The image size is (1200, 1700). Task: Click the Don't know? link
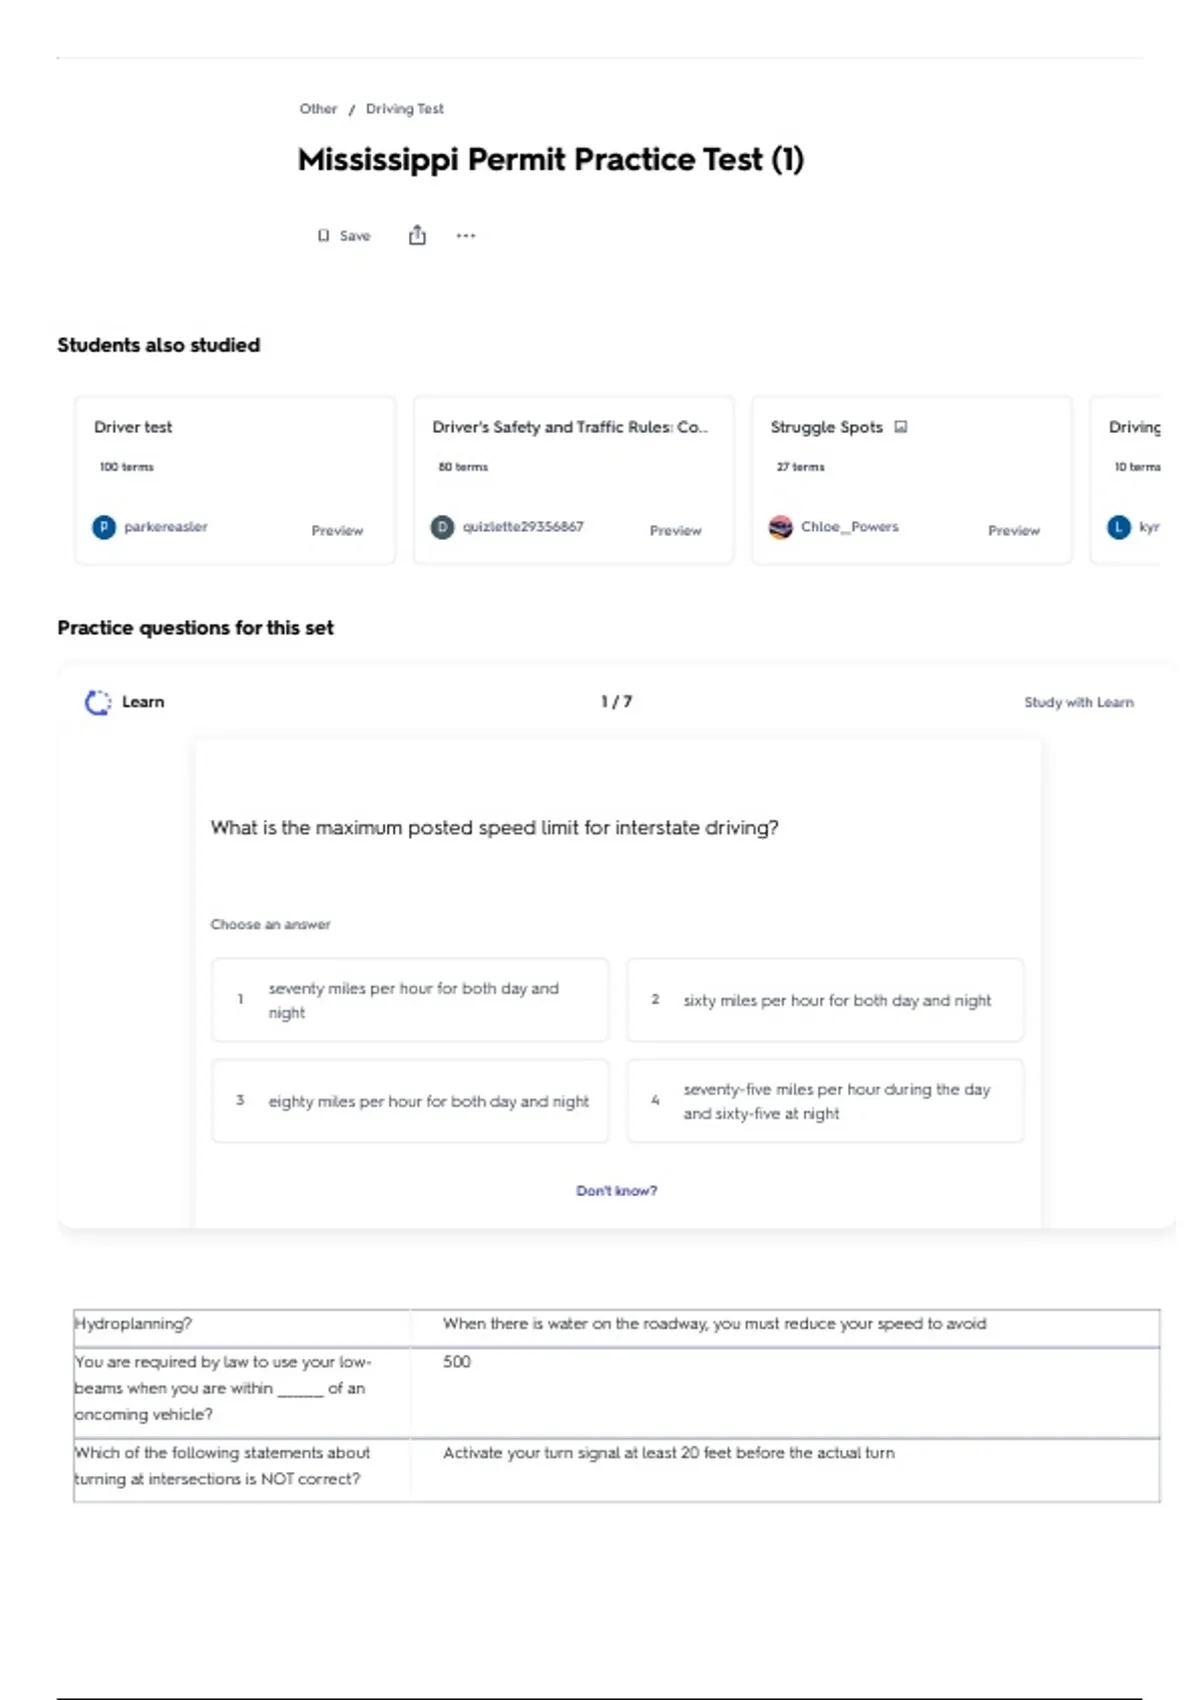(x=617, y=1191)
